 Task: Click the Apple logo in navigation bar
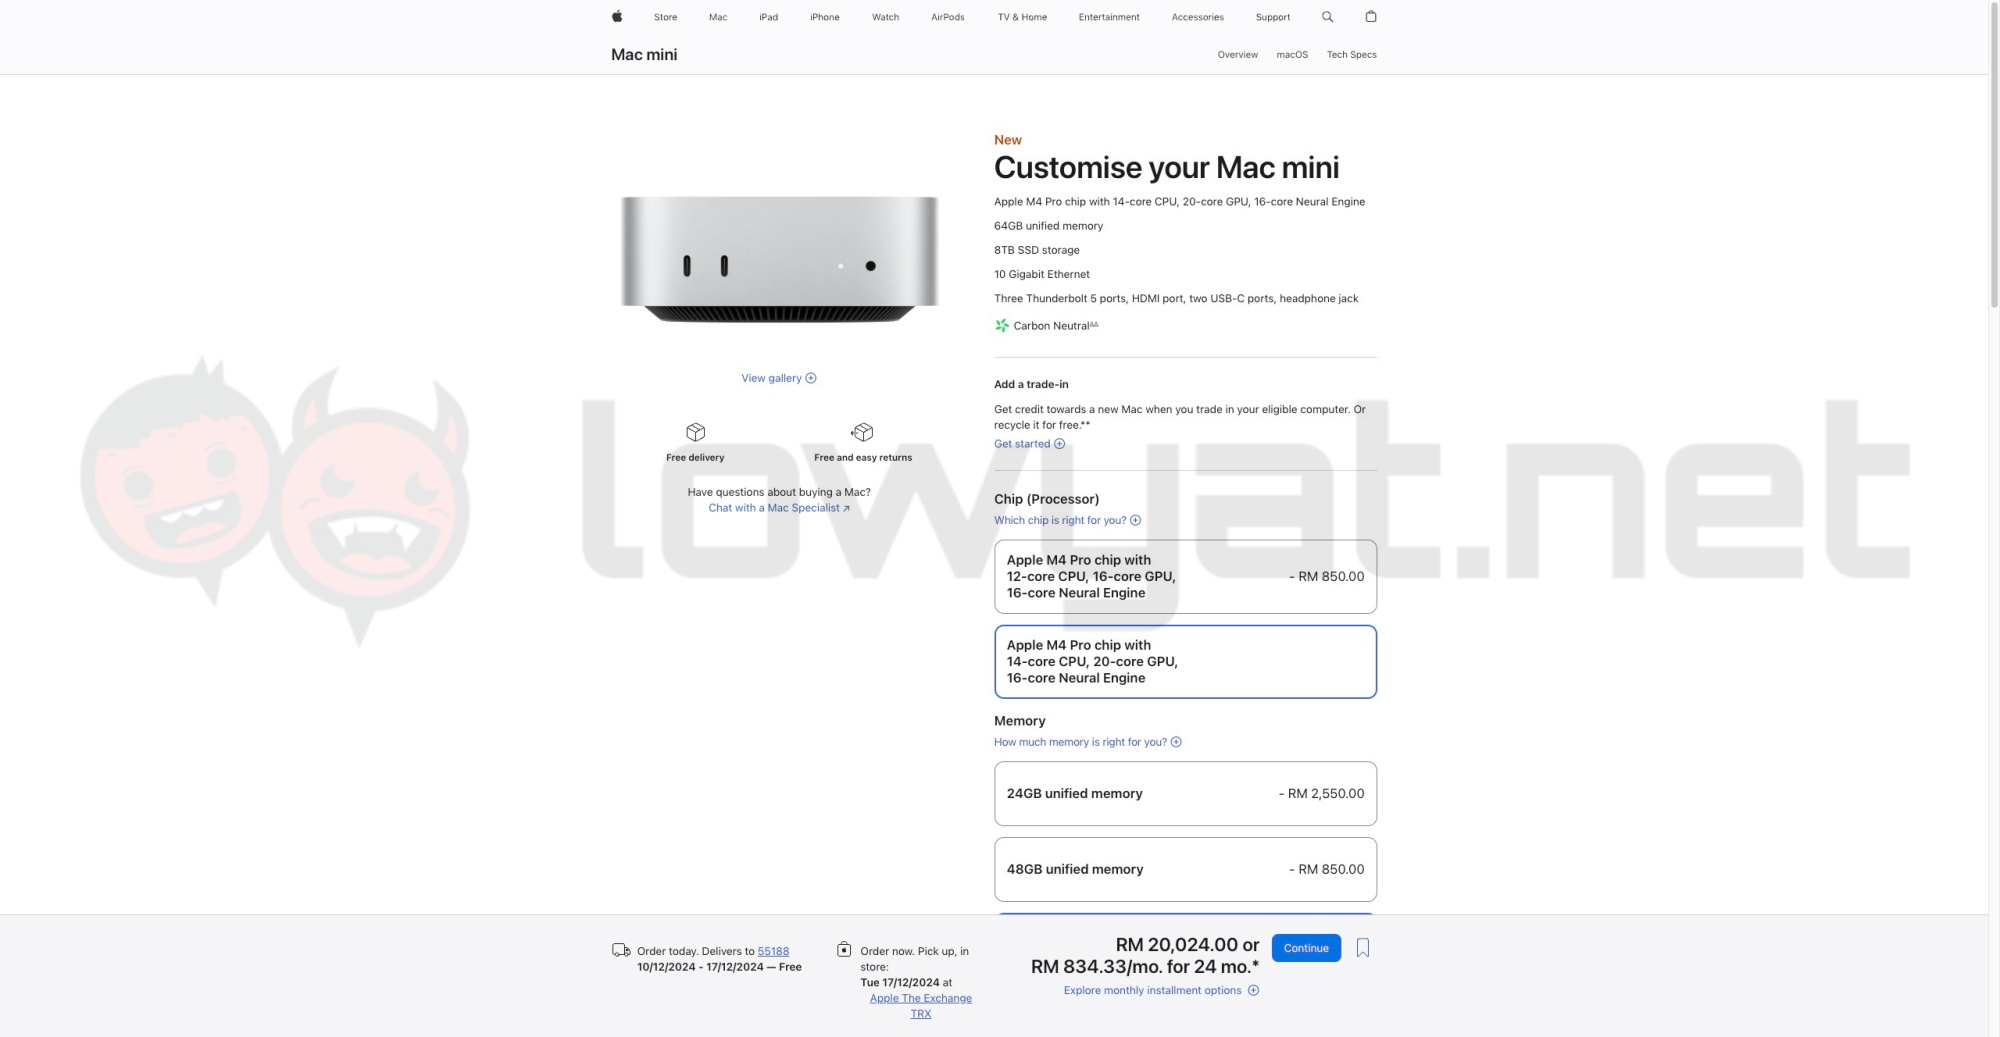[x=617, y=16]
